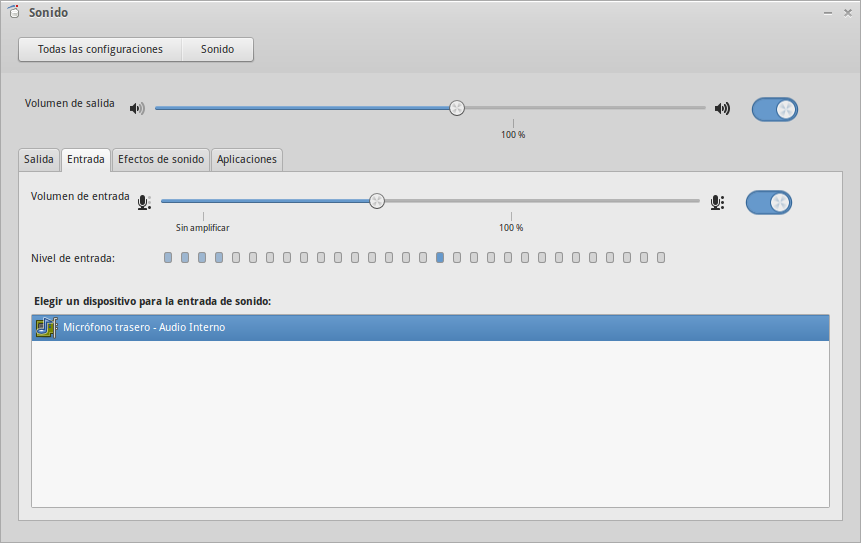Set input volume at Sin amplificar mark
This screenshot has height=543, width=861.
203,201
